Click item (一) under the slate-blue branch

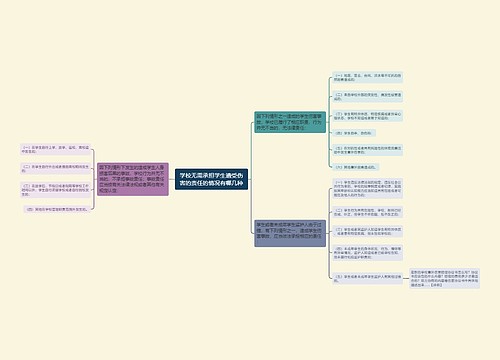point(368,188)
